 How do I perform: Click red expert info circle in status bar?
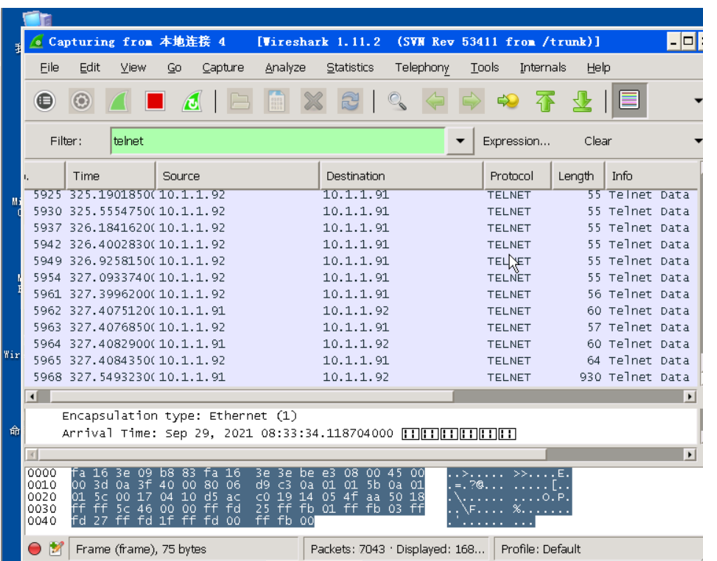click(35, 549)
